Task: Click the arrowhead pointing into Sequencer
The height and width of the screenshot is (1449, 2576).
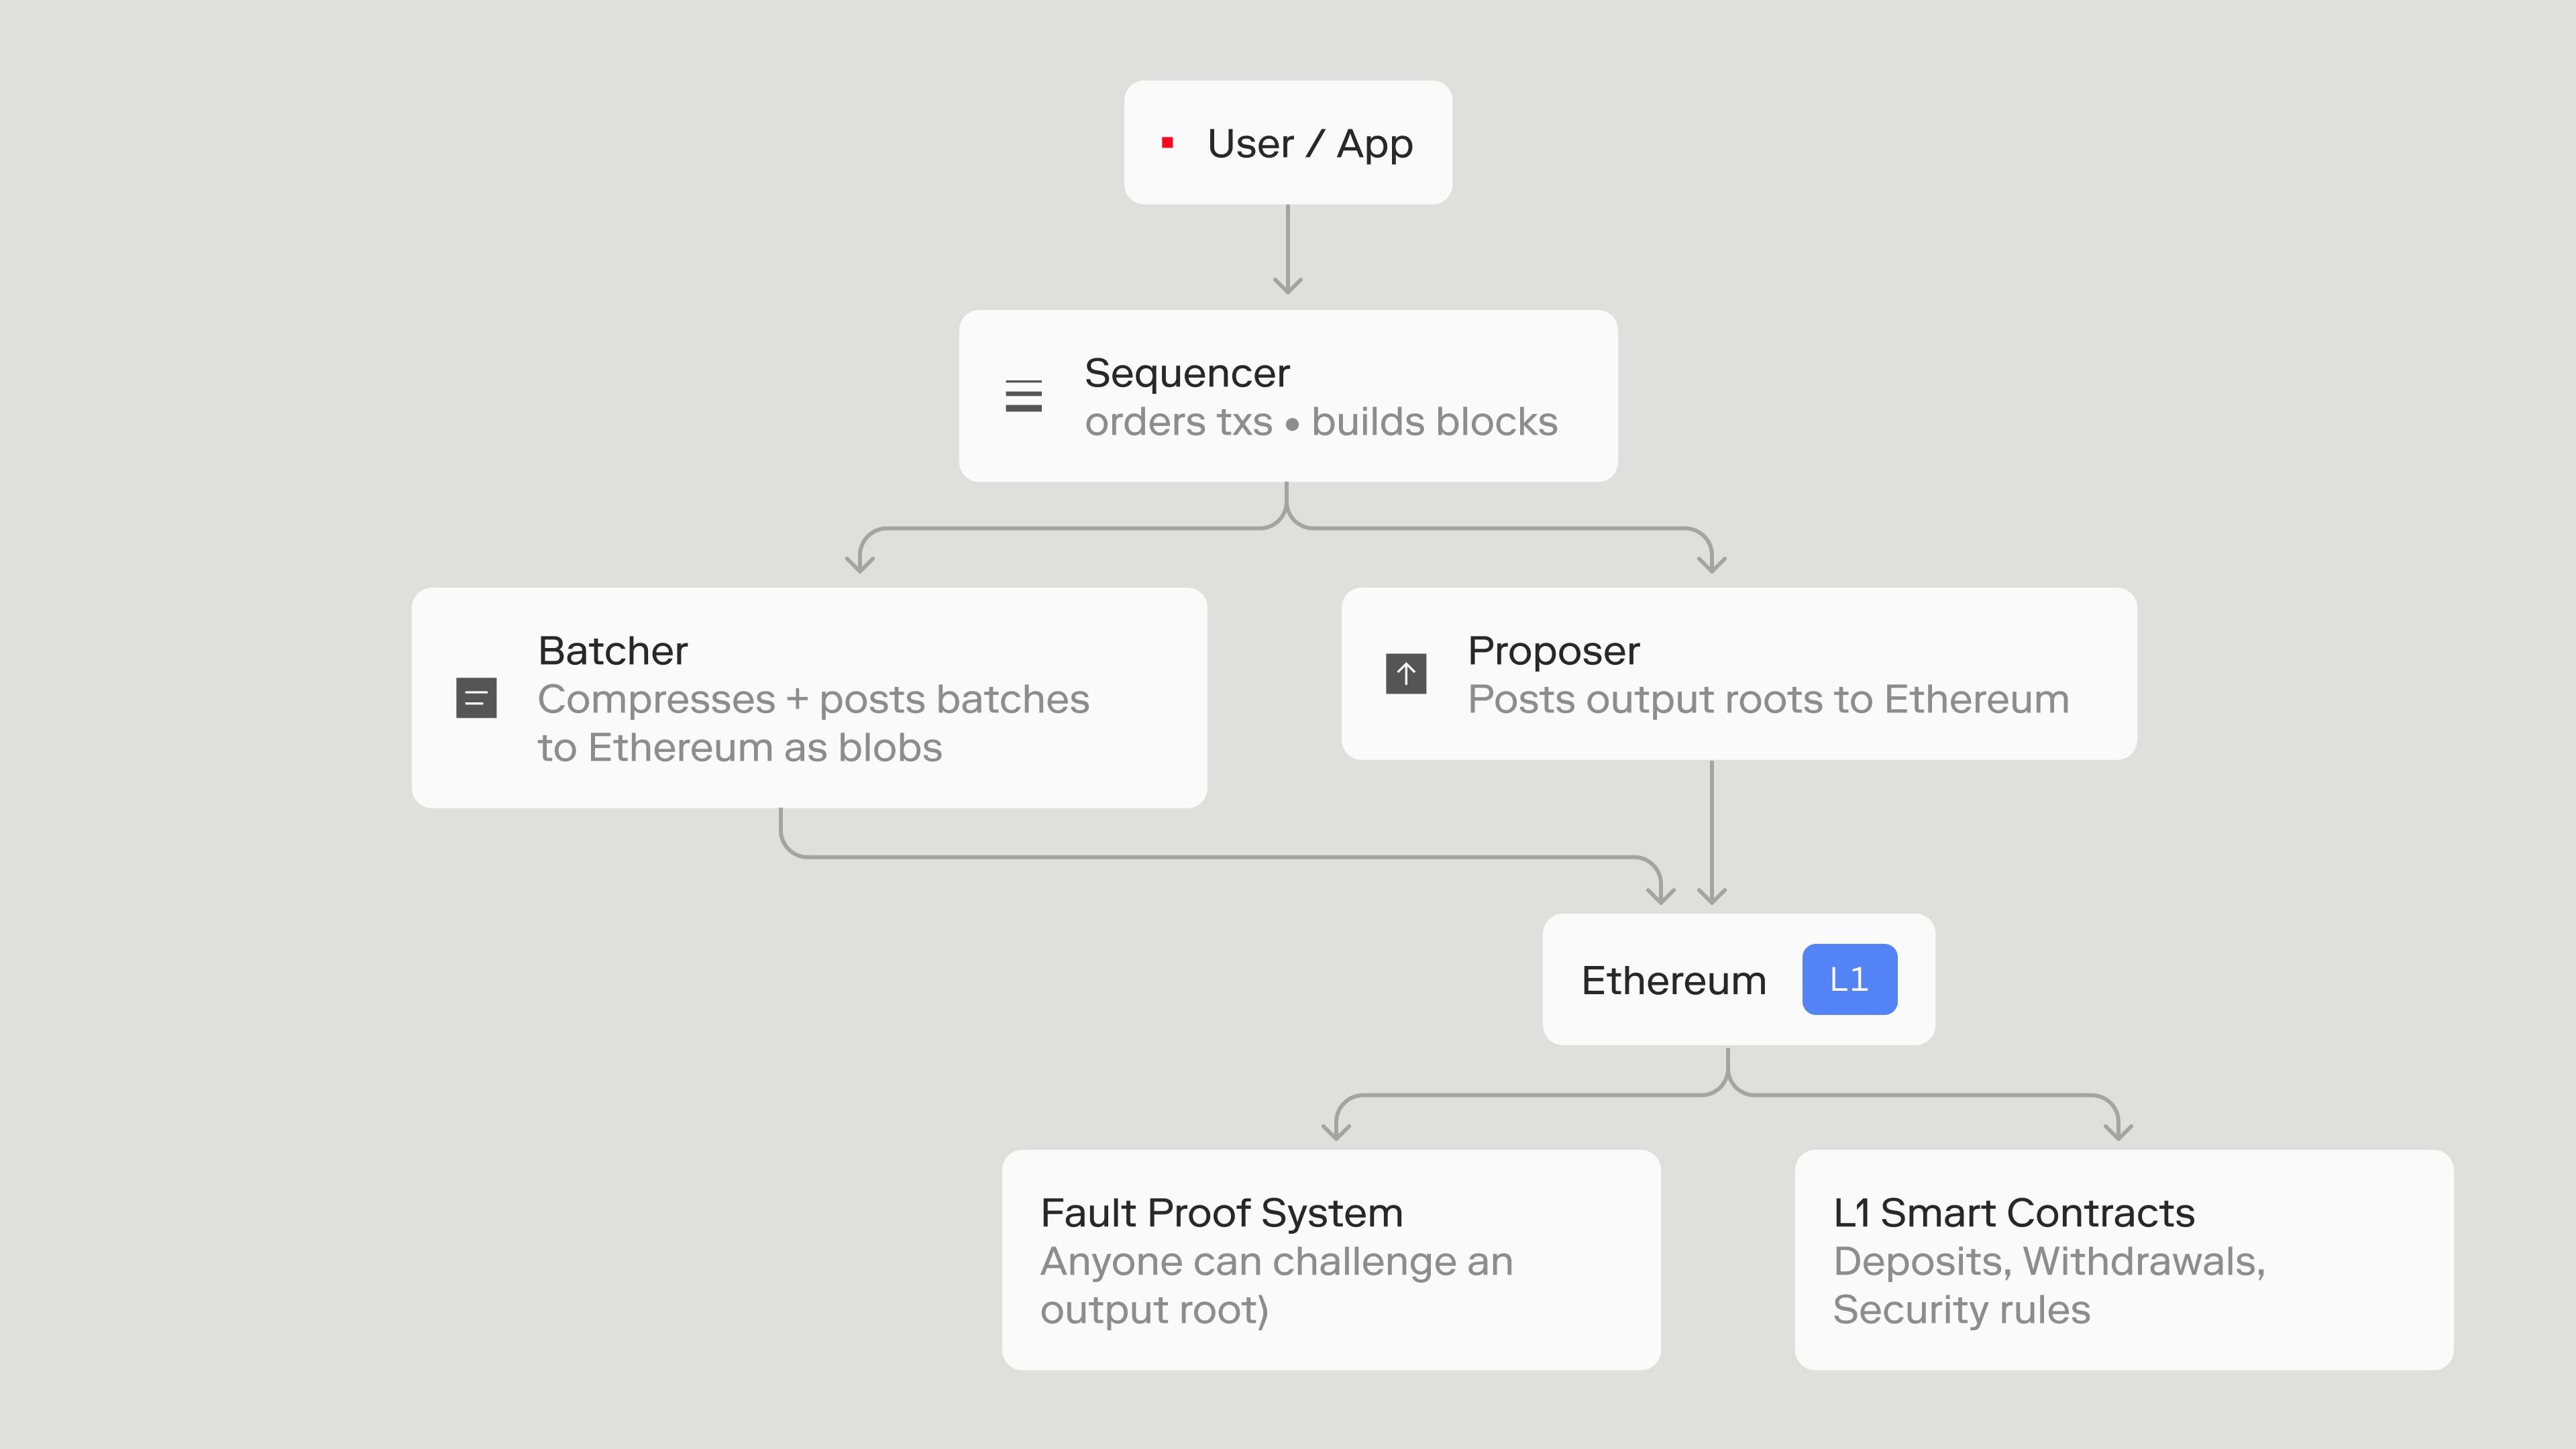Action: coord(1288,285)
